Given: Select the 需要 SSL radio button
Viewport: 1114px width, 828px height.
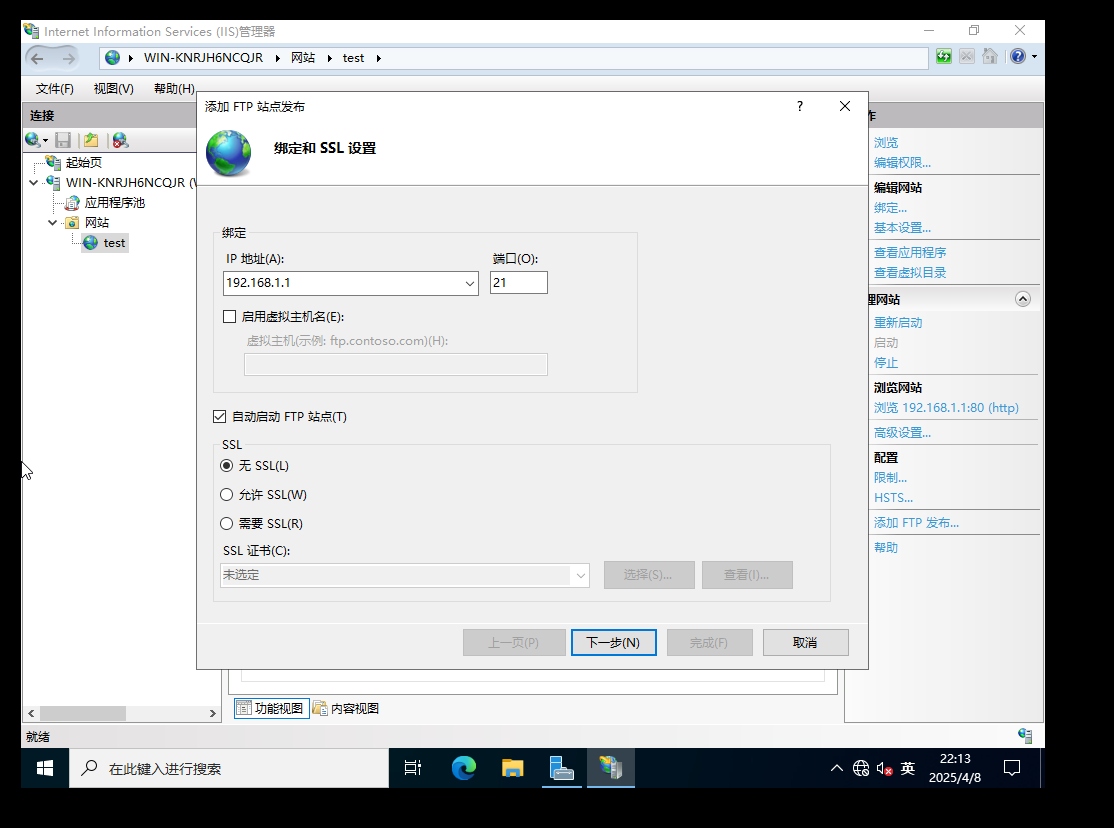Looking at the screenshot, I should click(x=227, y=523).
